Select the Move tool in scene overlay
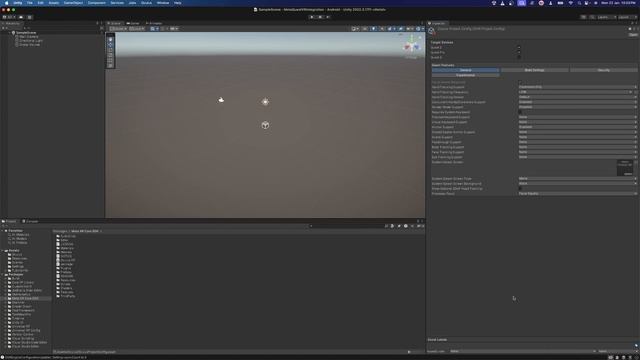The height and width of the screenshot is (360, 640). [x=110, y=45]
